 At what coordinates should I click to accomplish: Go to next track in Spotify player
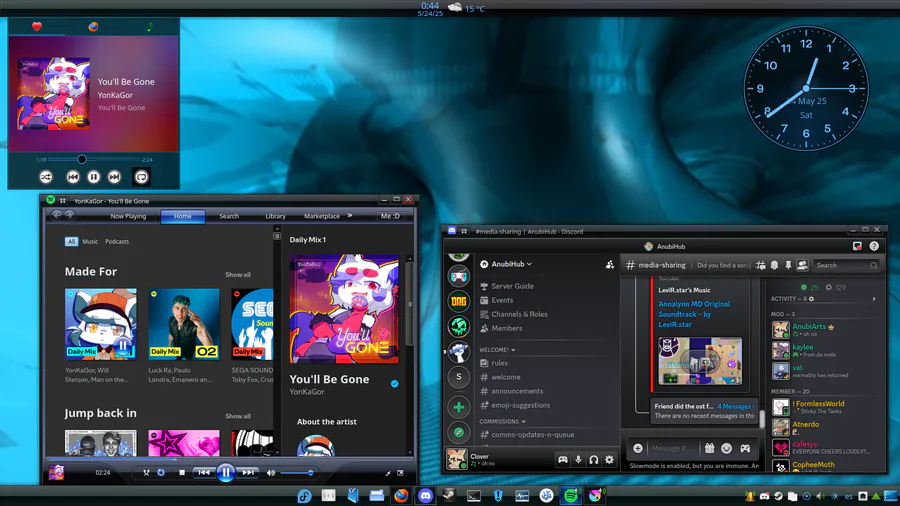(248, 473)
